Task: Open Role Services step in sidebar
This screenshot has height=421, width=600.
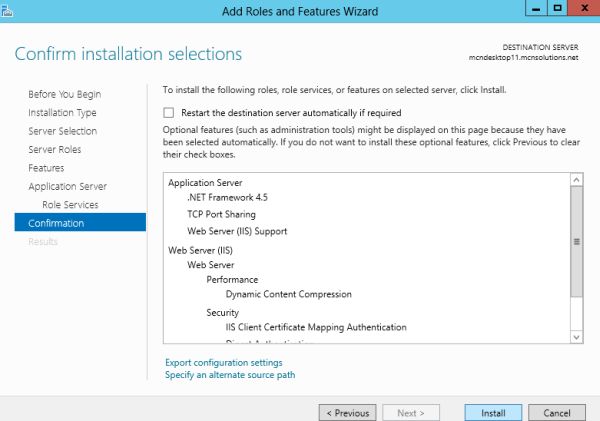Action: point(70,205)
